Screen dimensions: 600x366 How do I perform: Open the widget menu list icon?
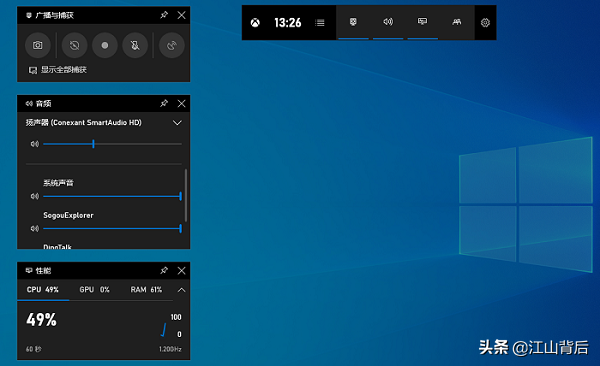click(x=320, y=23)
